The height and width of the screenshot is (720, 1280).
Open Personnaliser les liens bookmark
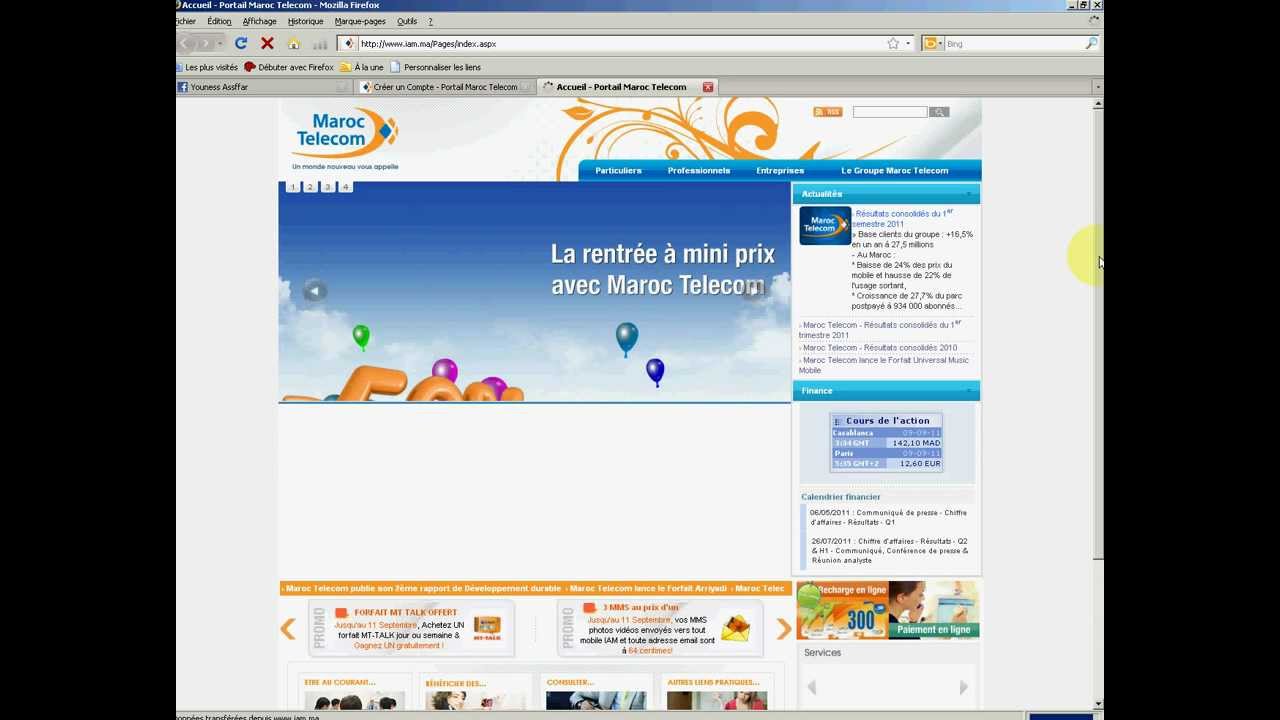click(x=435, y=67)
